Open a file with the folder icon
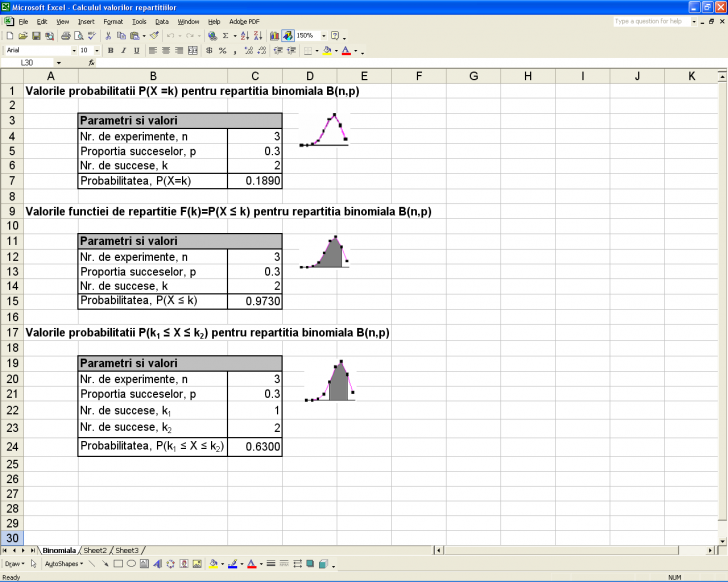The image size is (728, 582). pyautogui.click(x=23, y=36)
